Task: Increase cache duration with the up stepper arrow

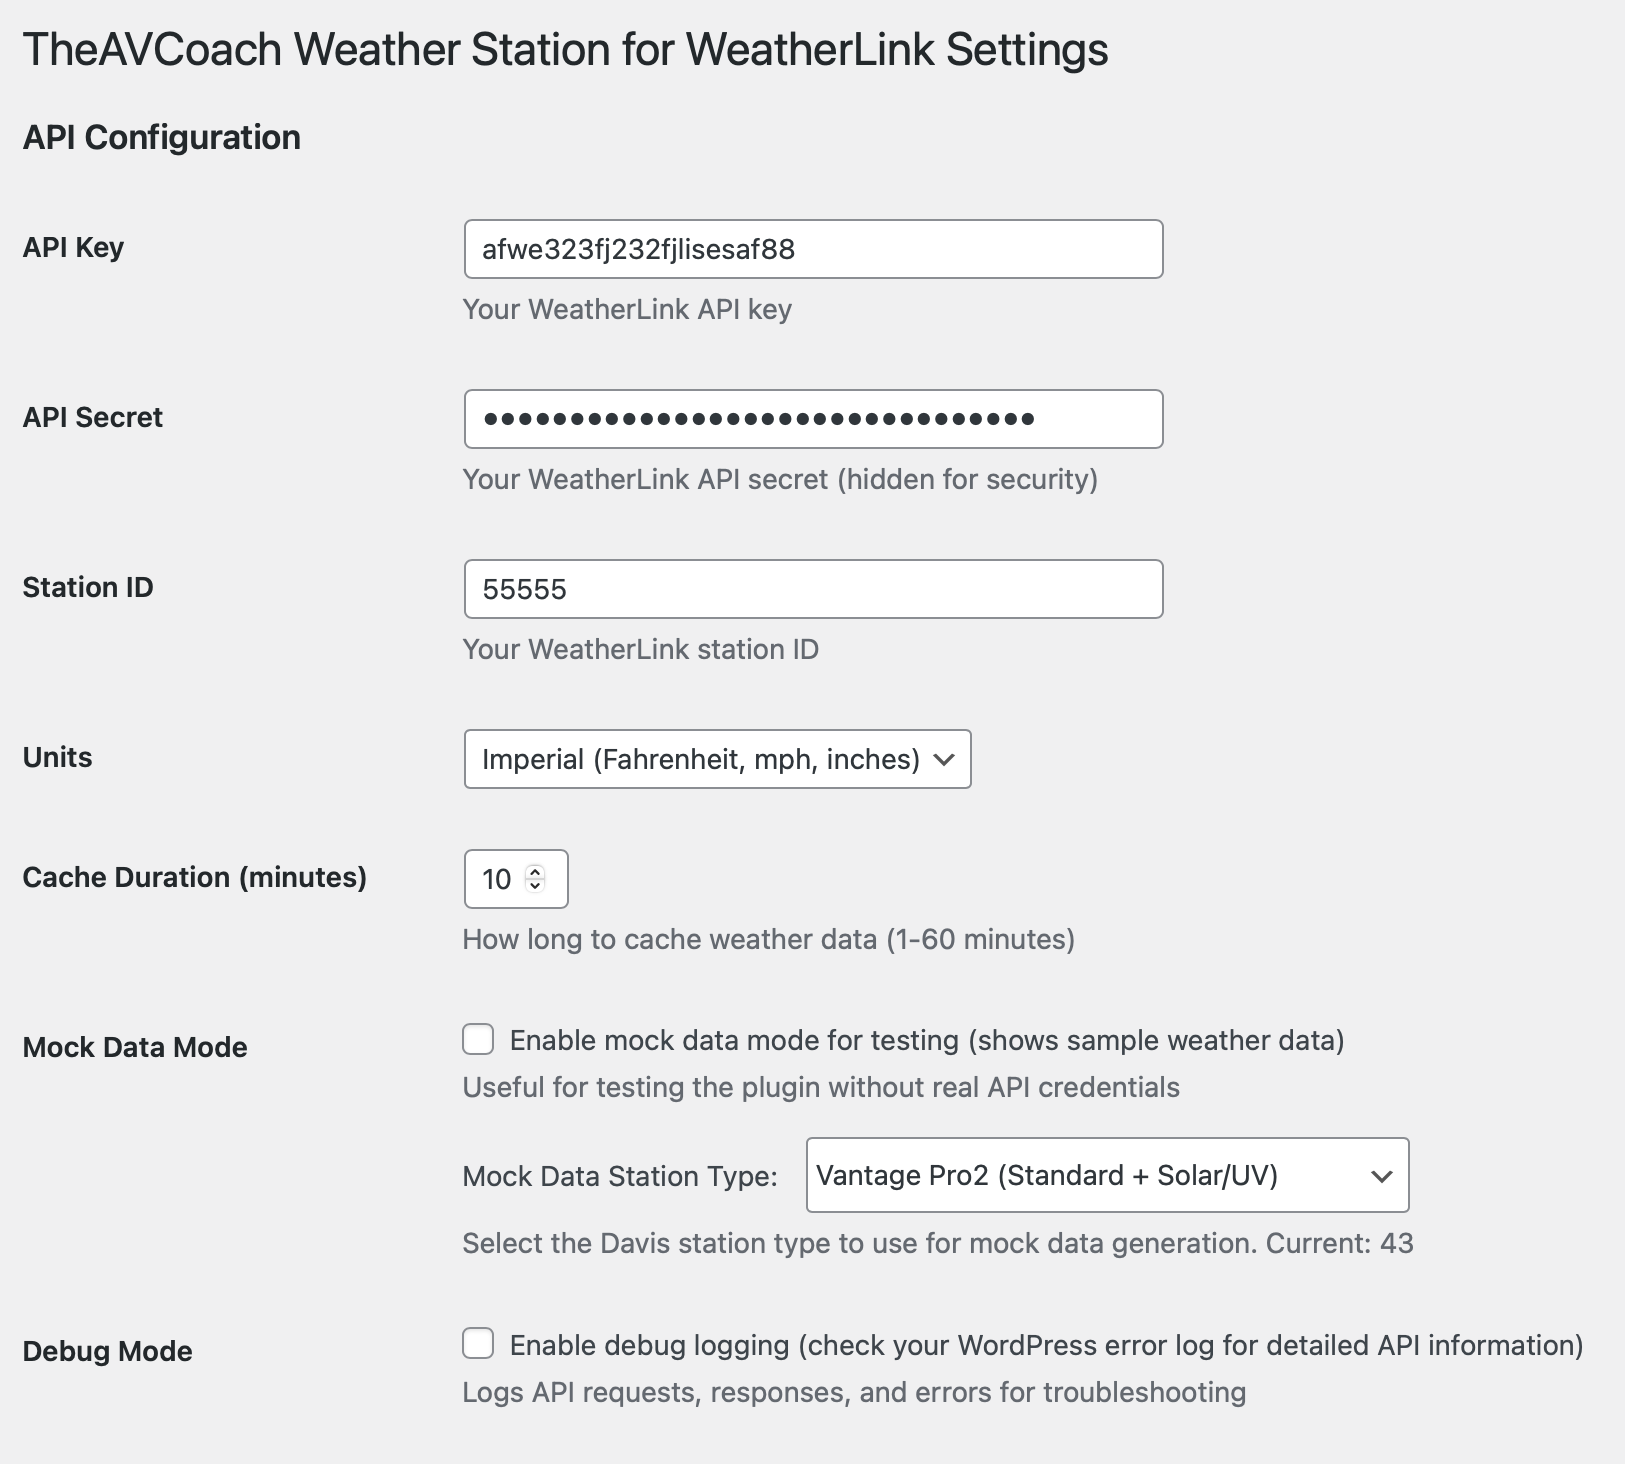Action: 535,872
